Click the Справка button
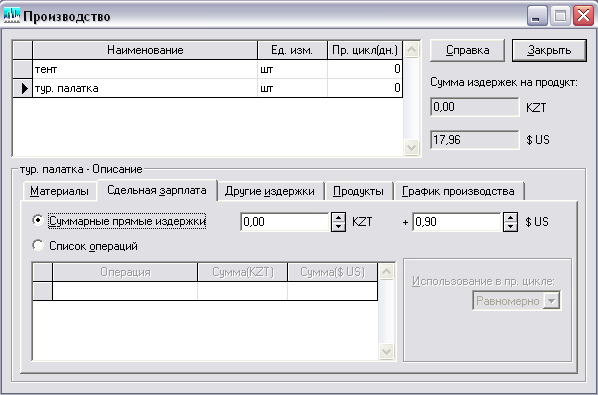This screenshot has height=395, width=598. tap(467, 50)
